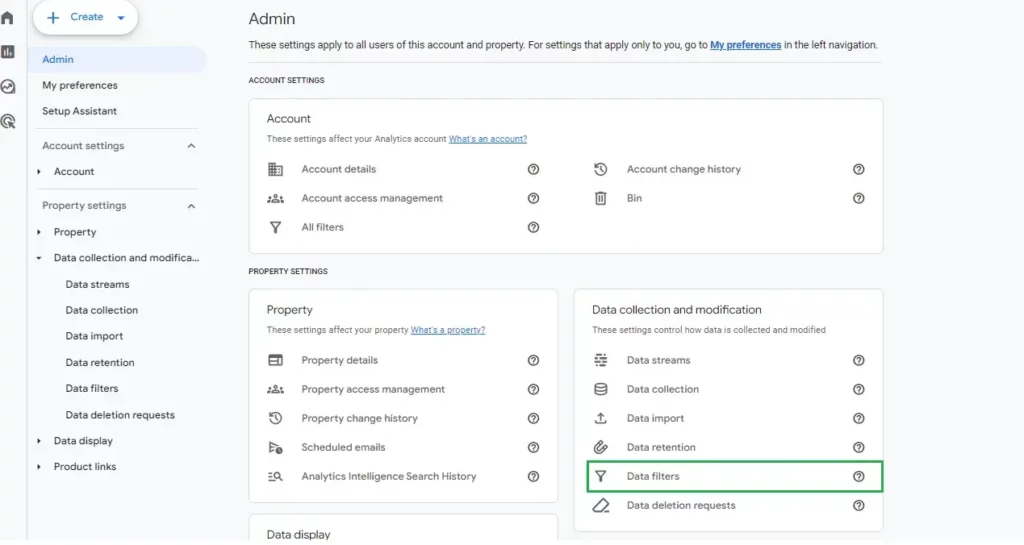Open the Reports bar chart icon
The height and width of the screenshot is (545, 1024).
coord(8,52)
